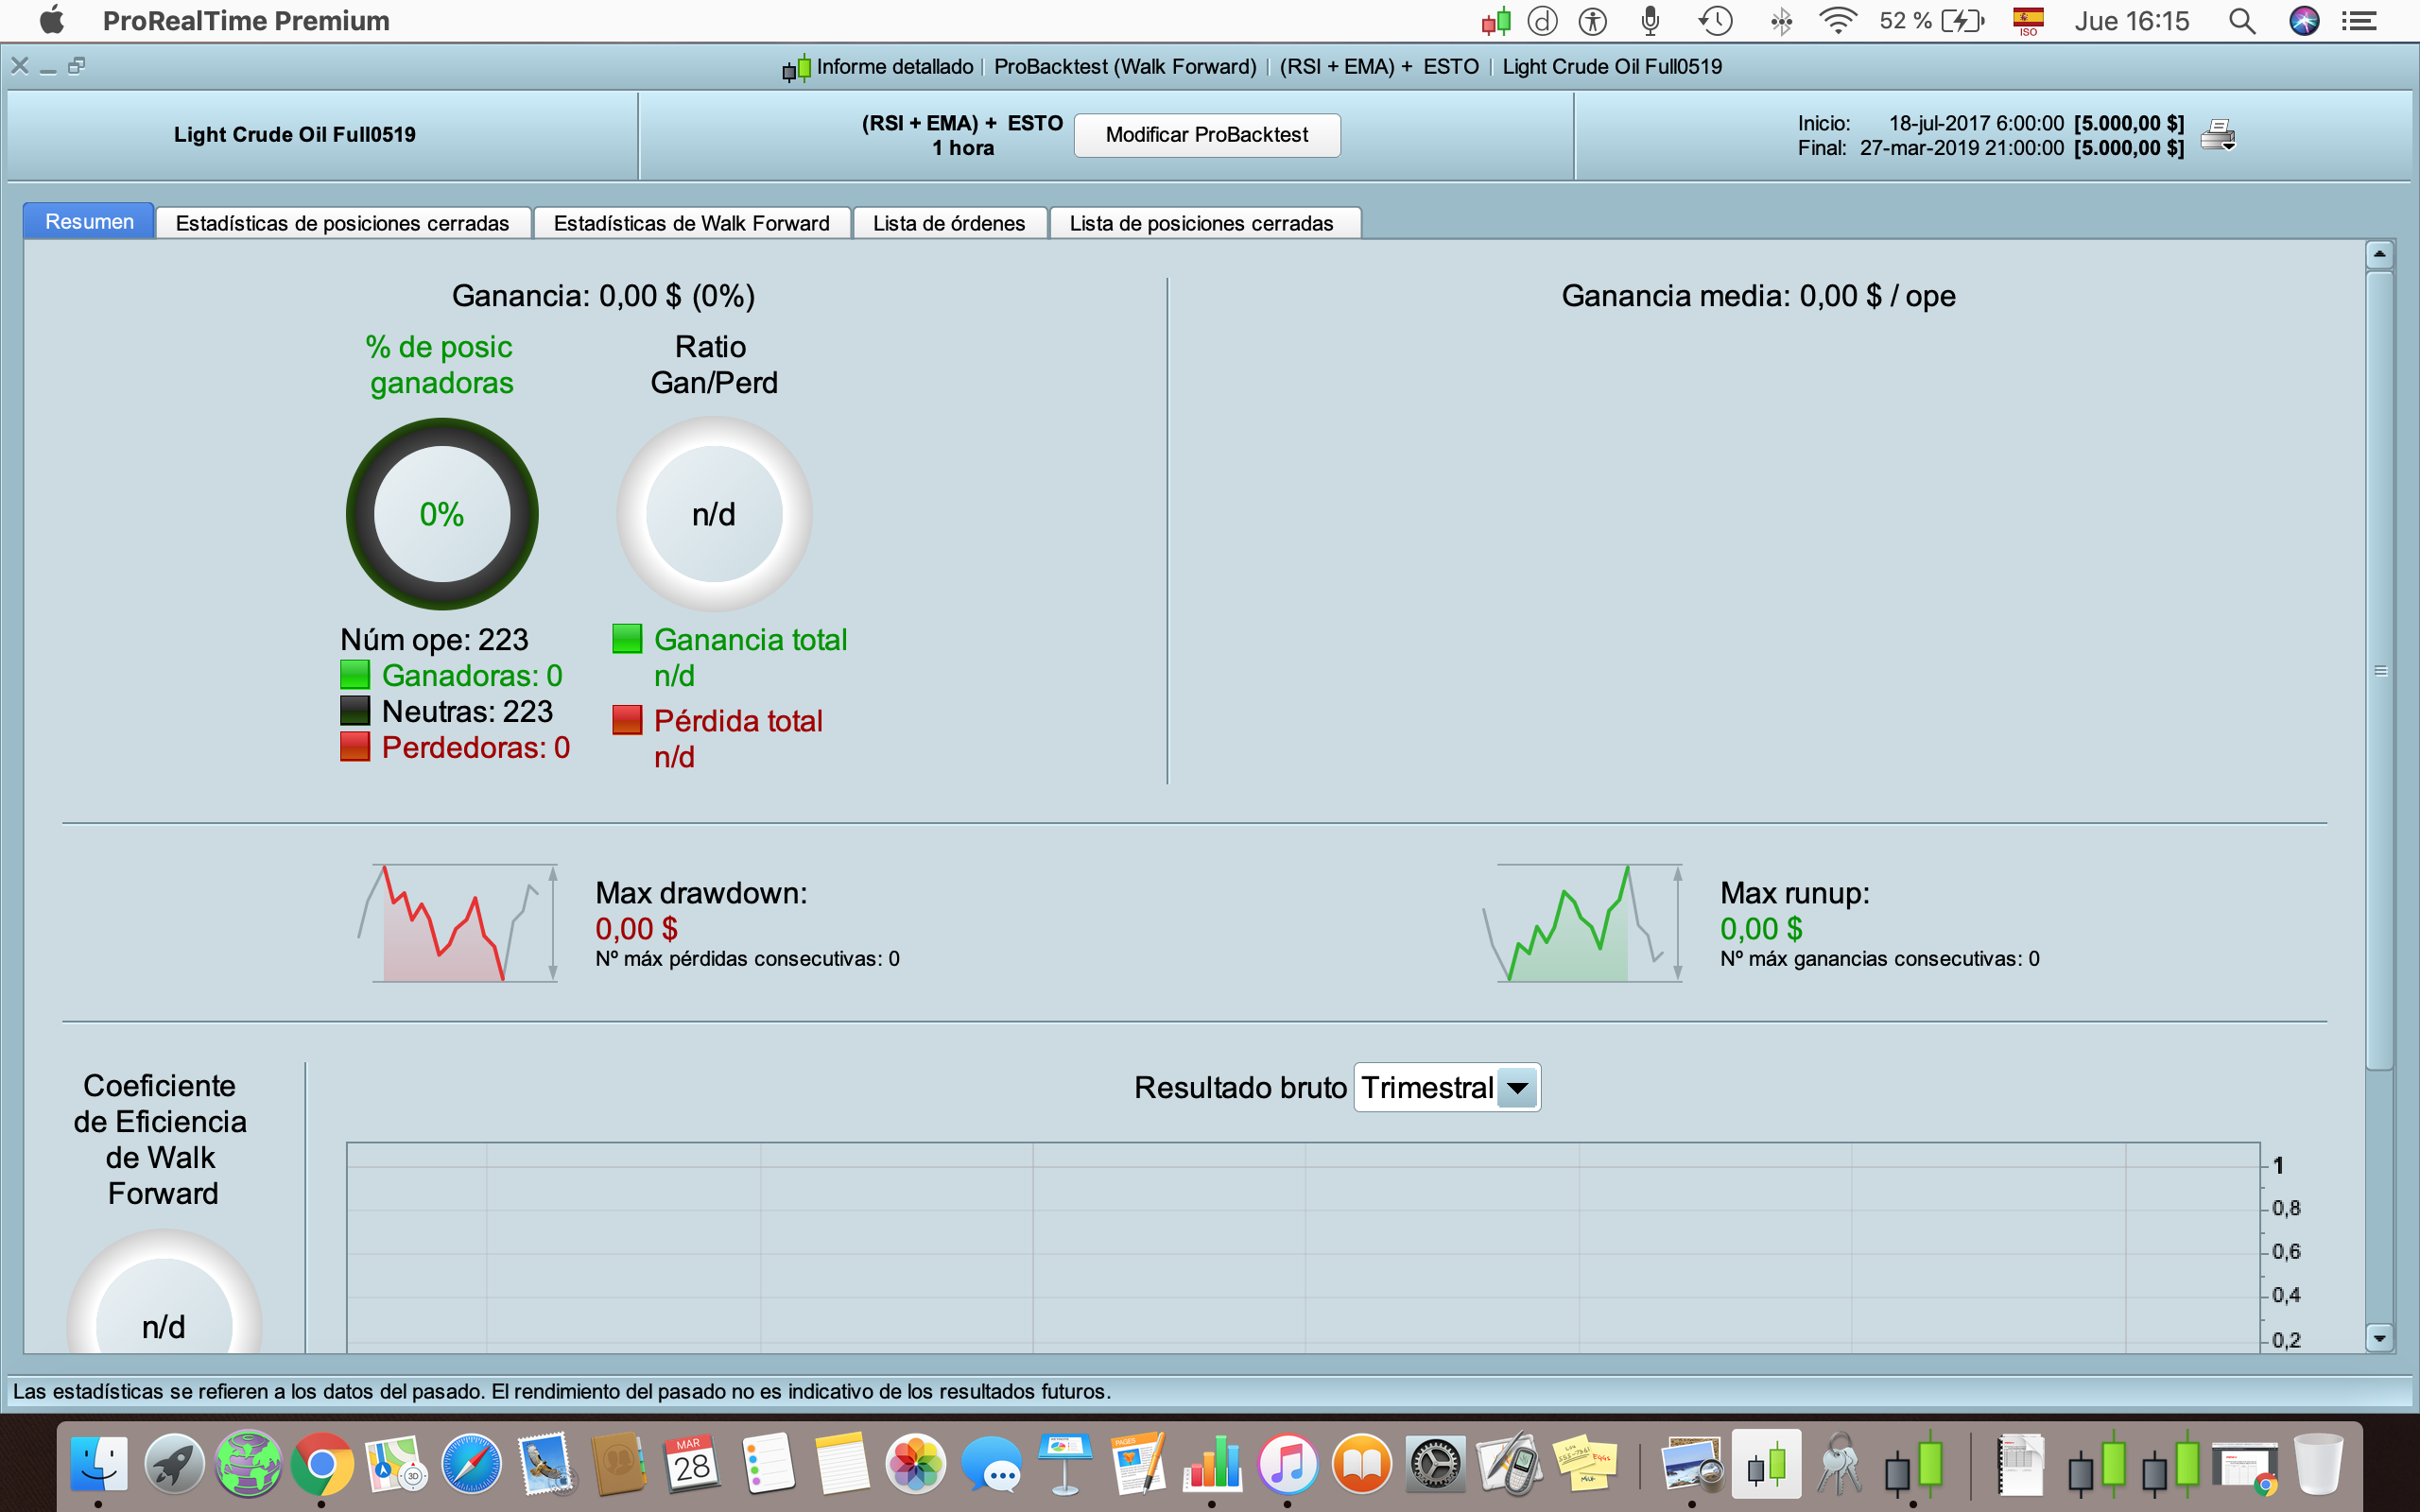Screen dimensions: 2420x1512
Task: Open Google Chrome from the dock
Action: click(321, 1465)
